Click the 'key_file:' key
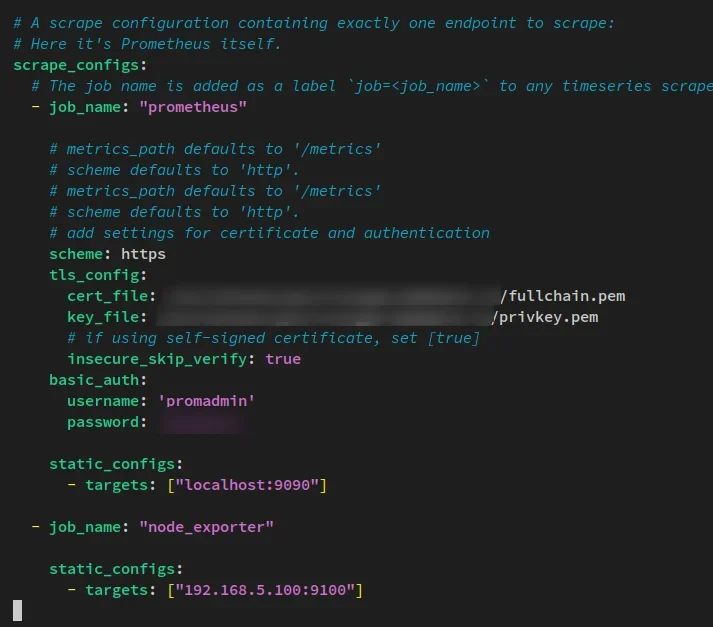The image size is (713, 627). [x=107, y=317]
